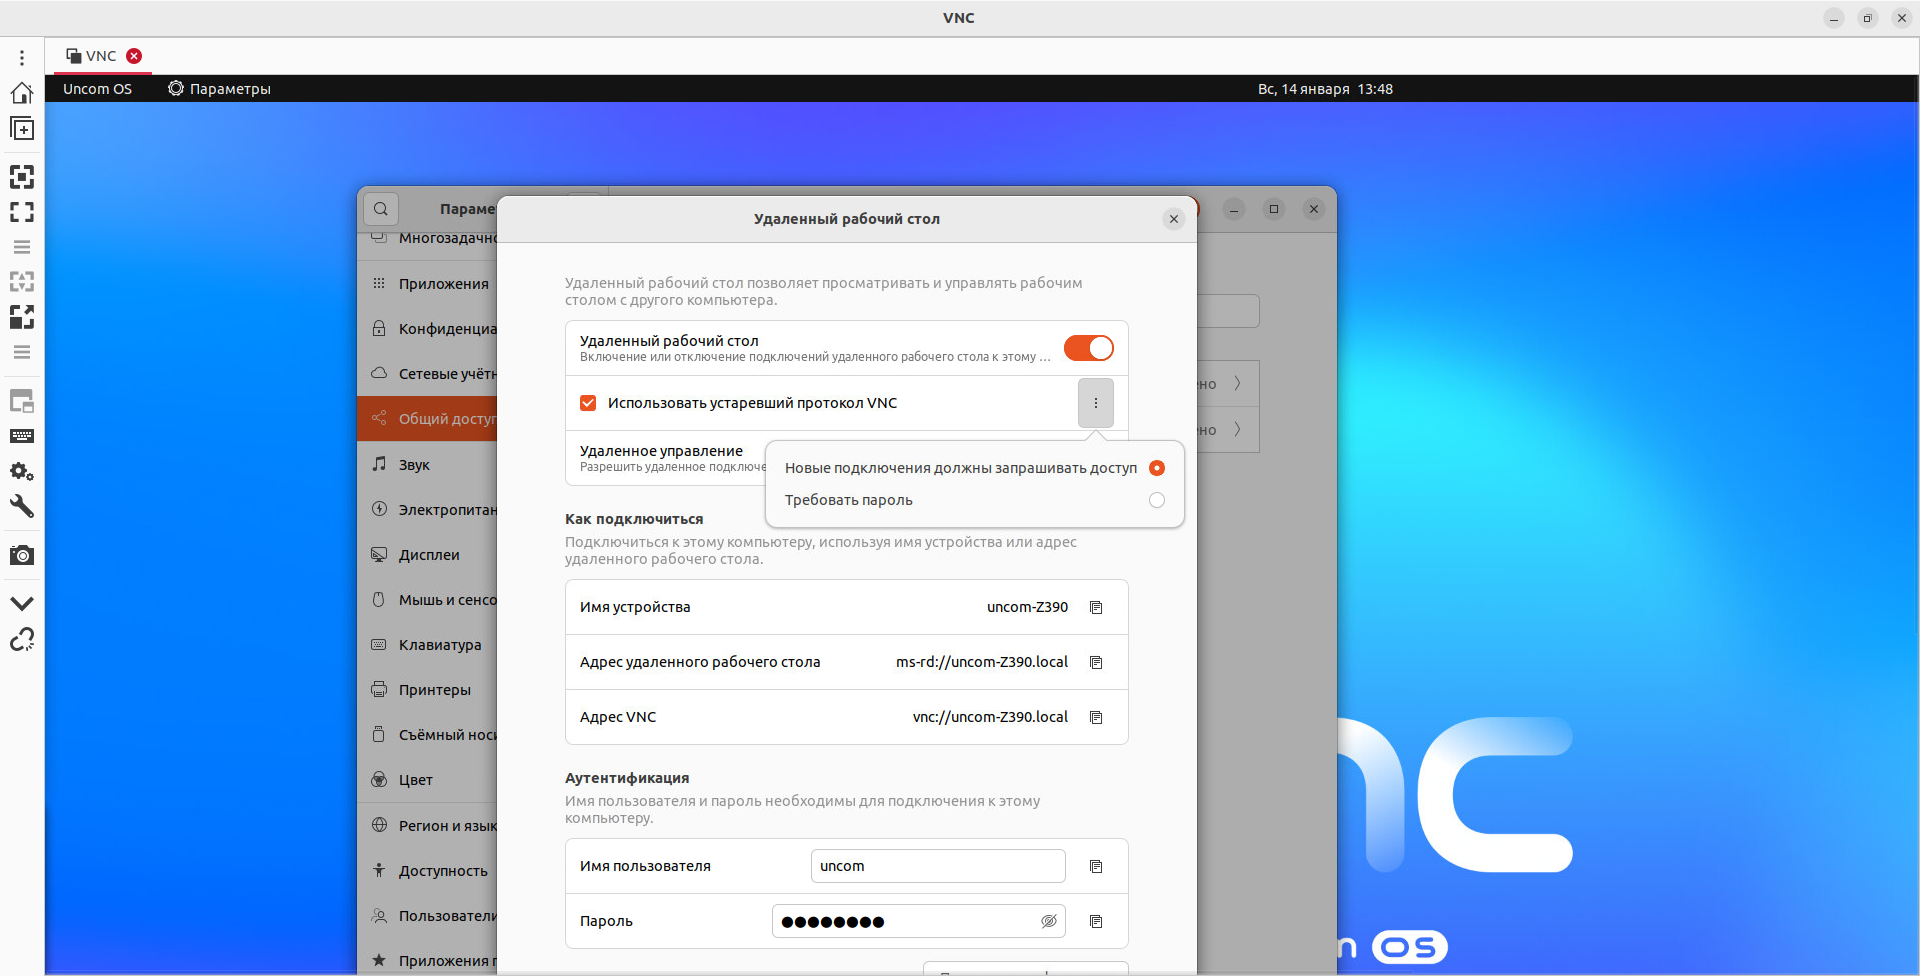Open 'Доступность' settings
Screen dimensions: 1920x976
[x=427, y=871]
